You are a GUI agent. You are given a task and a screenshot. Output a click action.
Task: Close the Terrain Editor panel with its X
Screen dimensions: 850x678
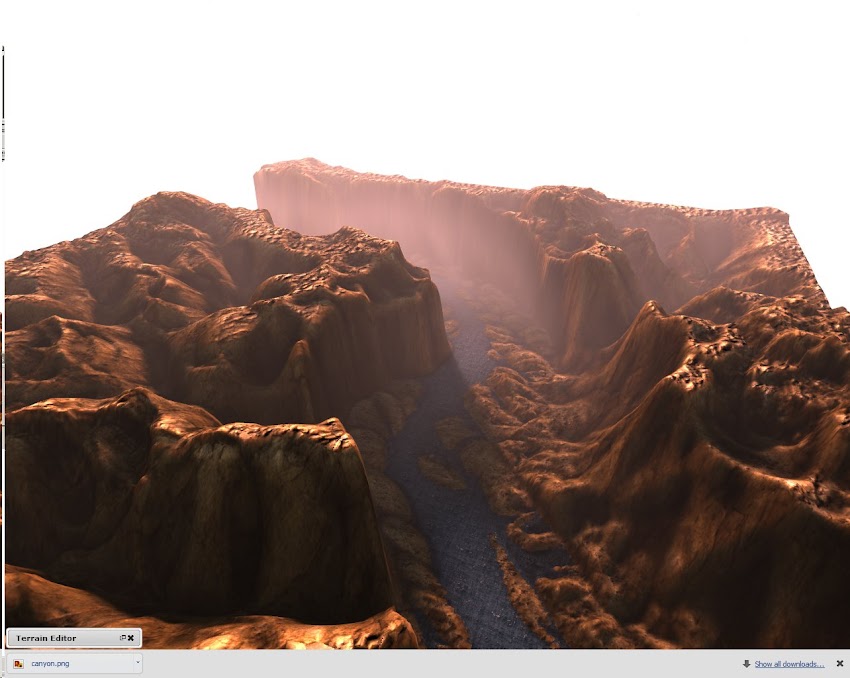[x=131, y=637]
